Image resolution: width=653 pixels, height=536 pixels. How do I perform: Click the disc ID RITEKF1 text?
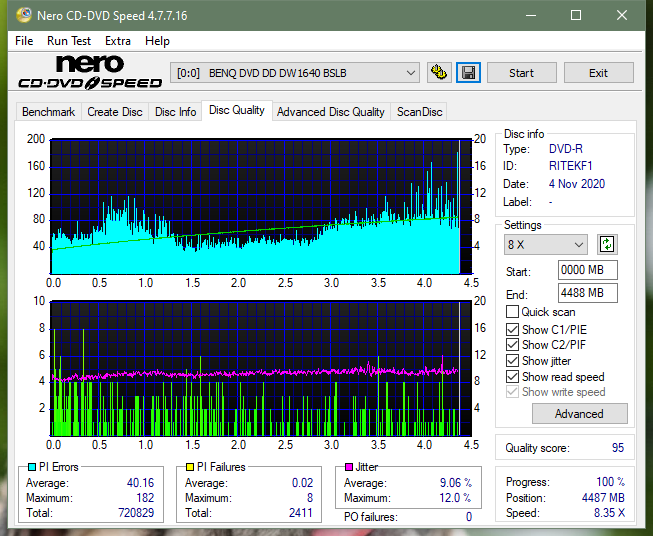point(571,166)
